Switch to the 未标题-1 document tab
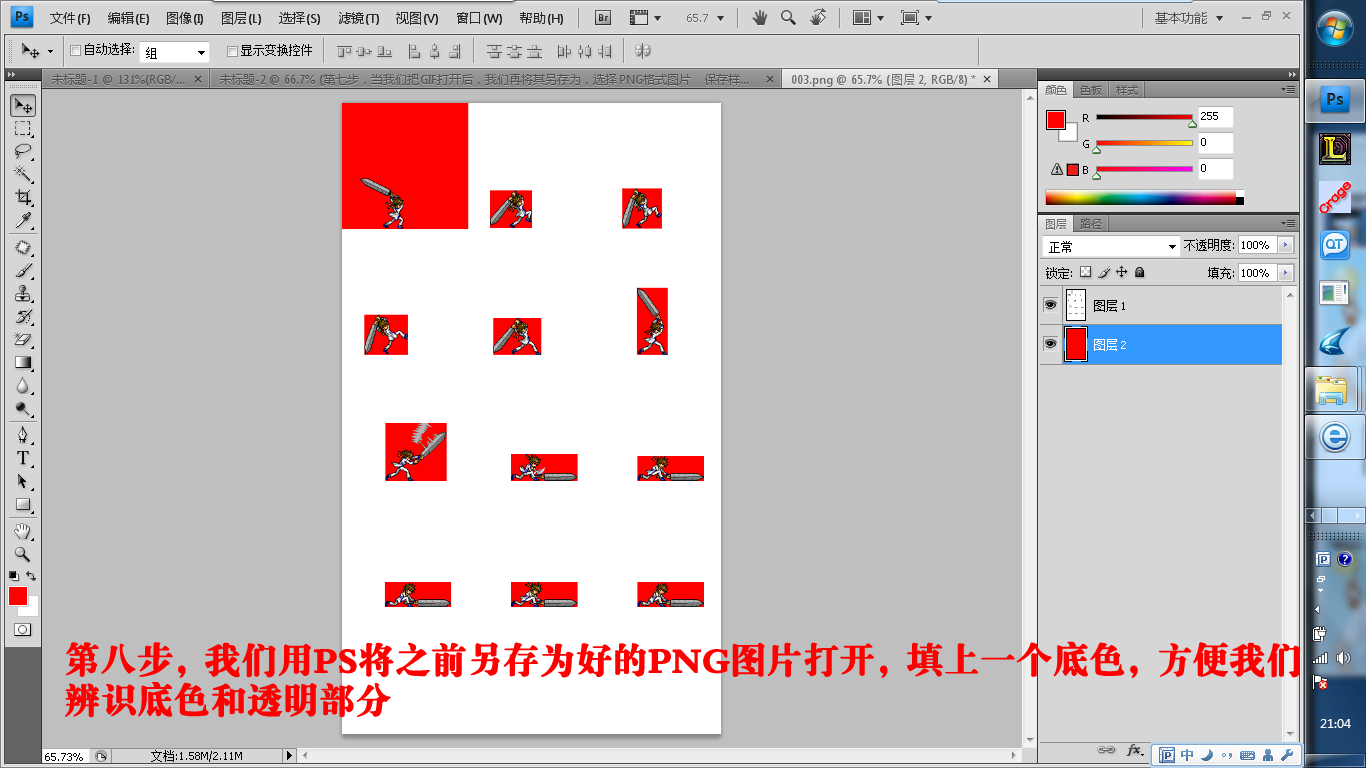 118,79
